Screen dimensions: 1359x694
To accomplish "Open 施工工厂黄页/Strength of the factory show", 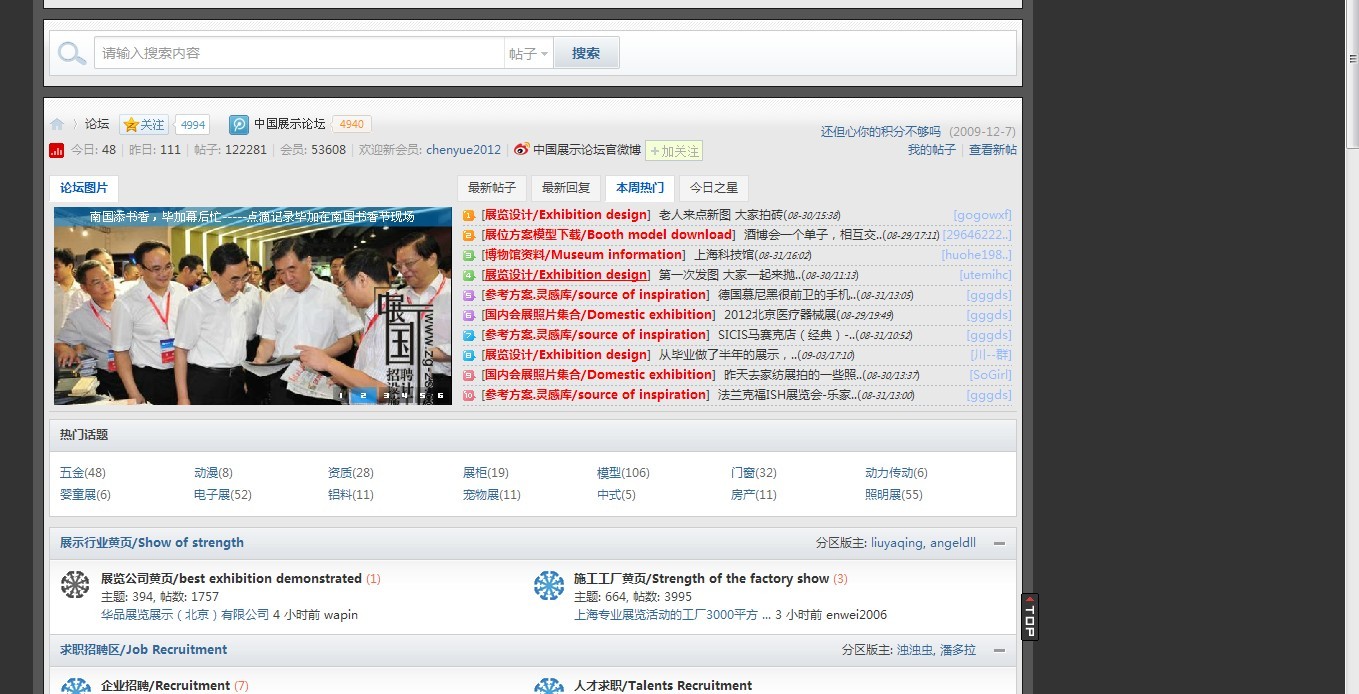I will pyautogui.click(x=701, y=578).
